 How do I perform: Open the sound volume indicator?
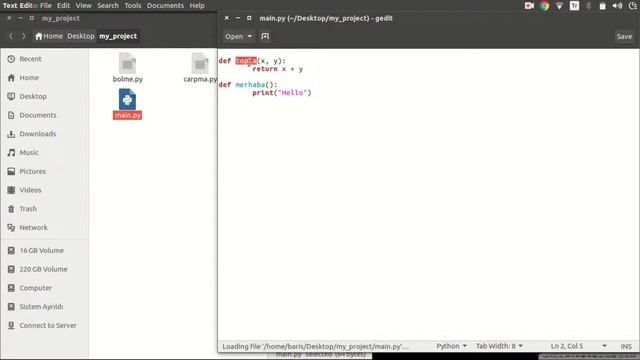click(x=617, y=6)
